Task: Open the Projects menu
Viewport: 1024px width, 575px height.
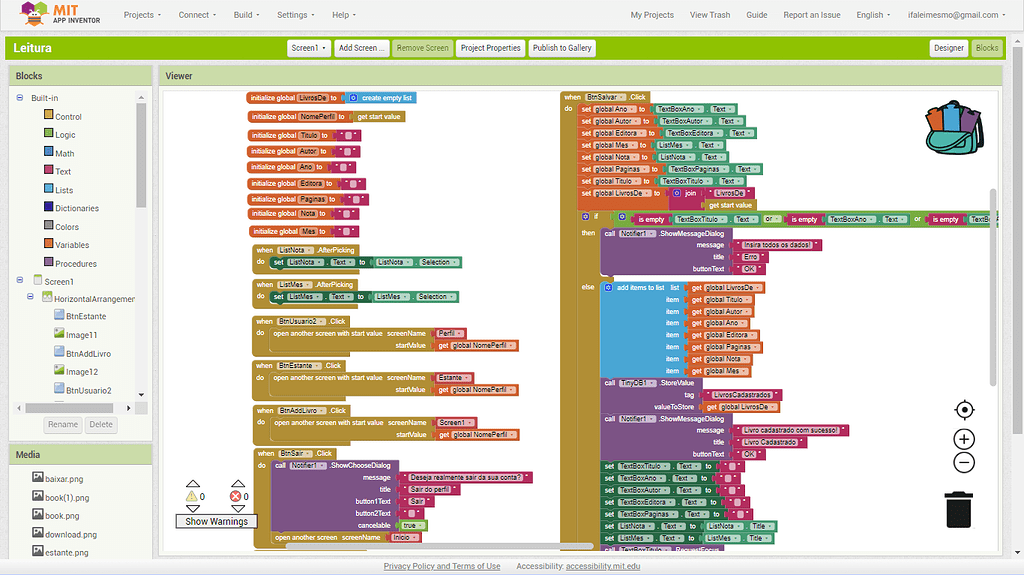Action: click(x=143, y=15)
